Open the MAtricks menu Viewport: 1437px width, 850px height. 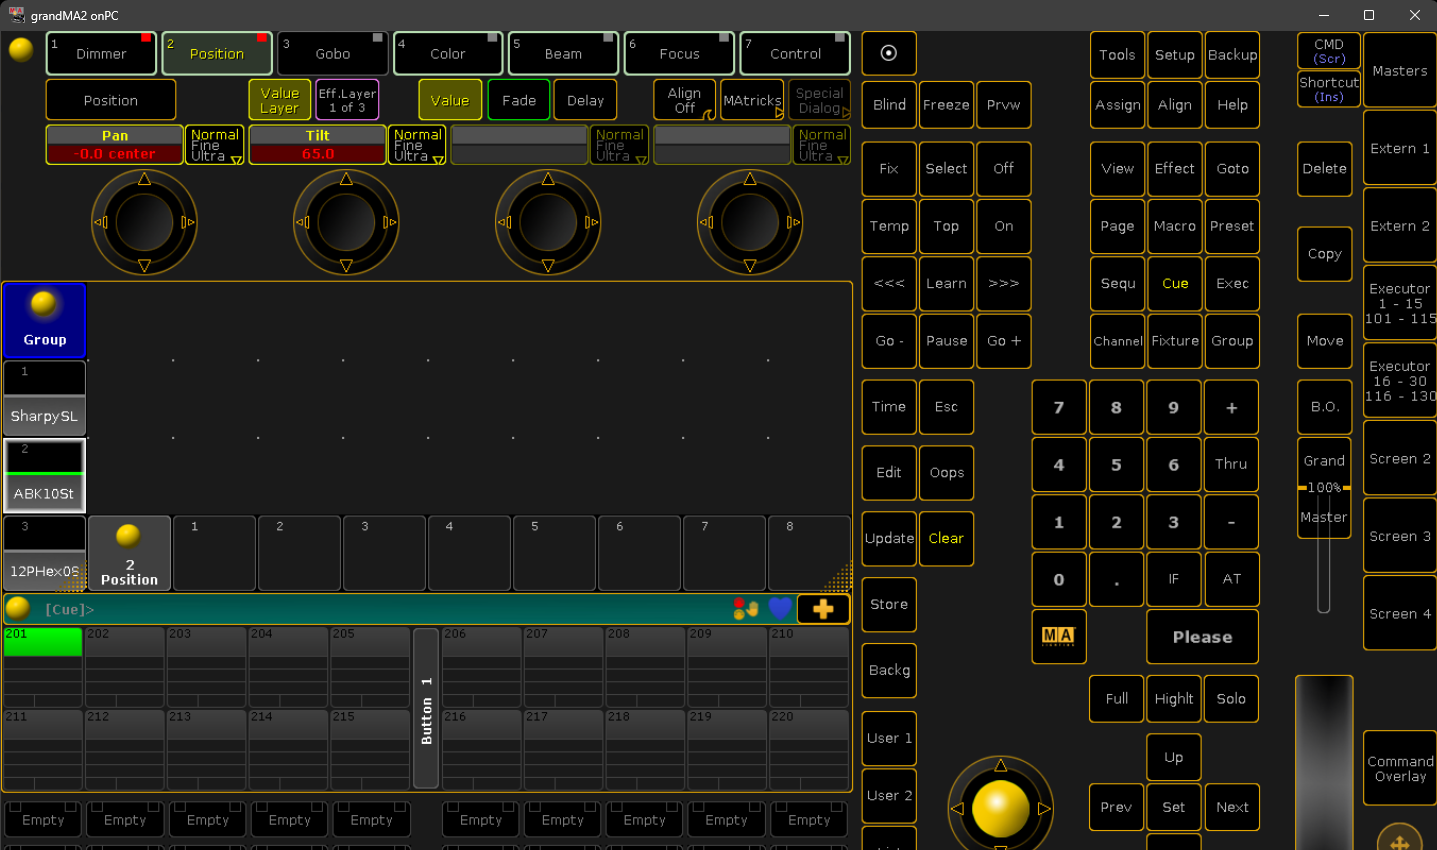pyautogui.click(x=752, y=100)
